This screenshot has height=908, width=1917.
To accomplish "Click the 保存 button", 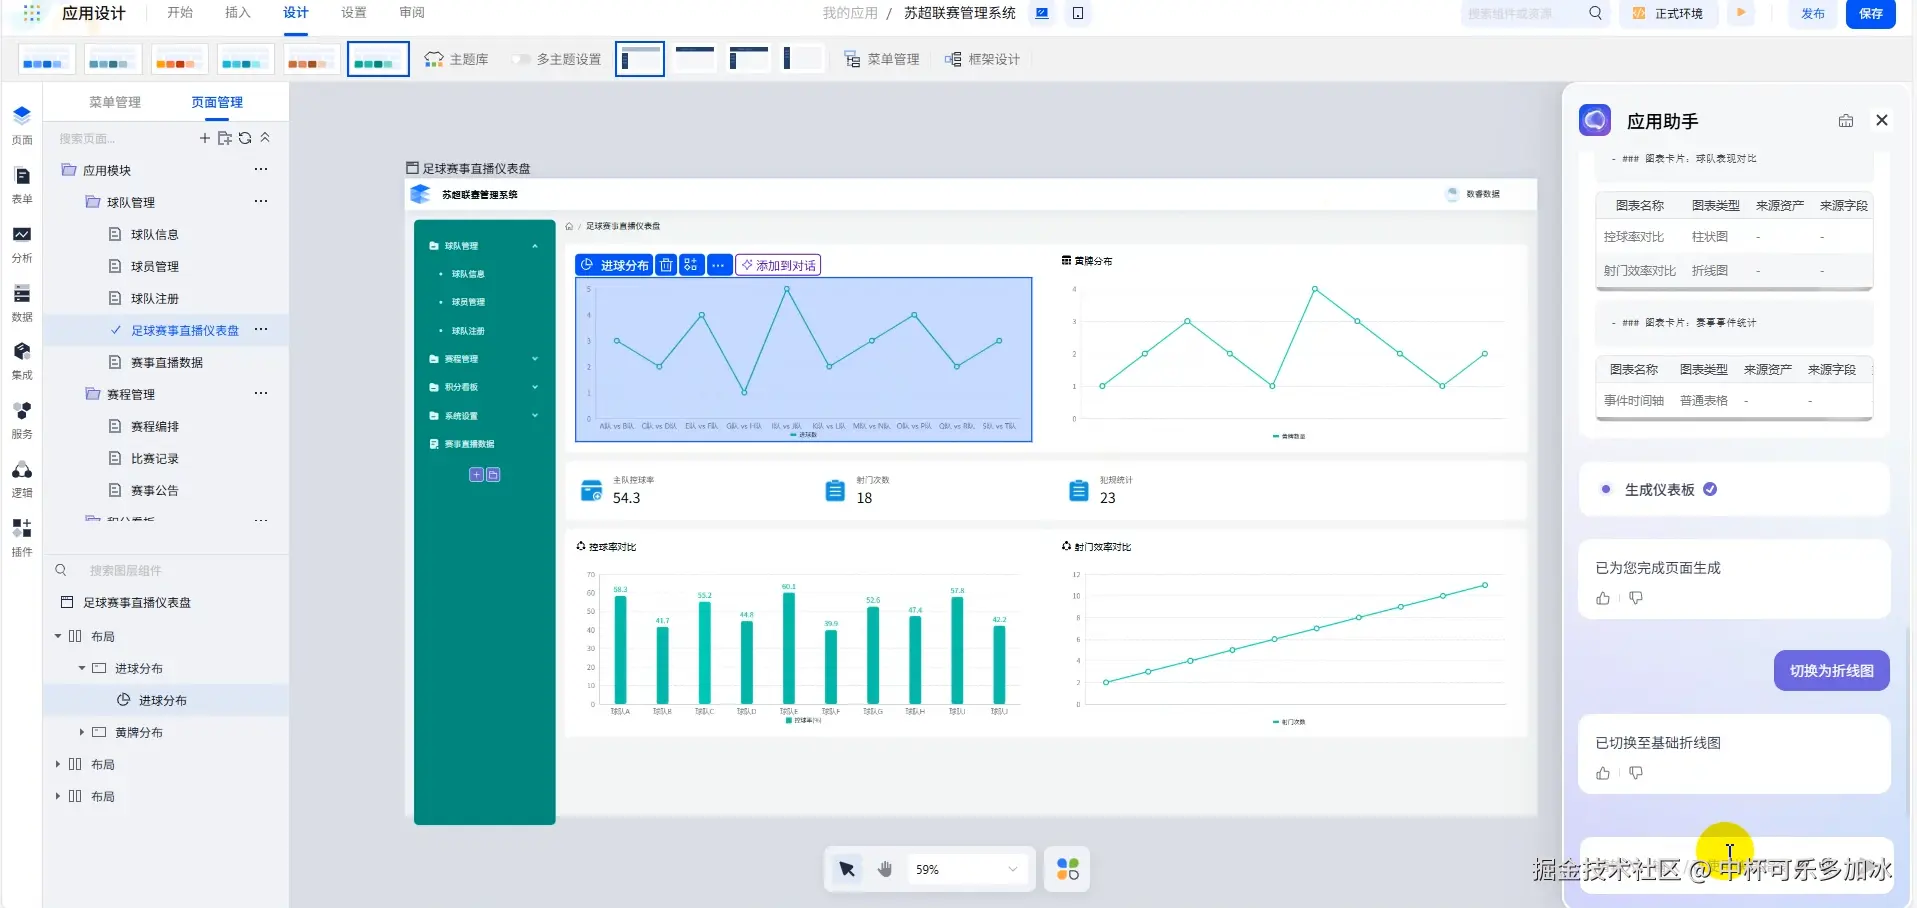I will [x=1870, y=14].
